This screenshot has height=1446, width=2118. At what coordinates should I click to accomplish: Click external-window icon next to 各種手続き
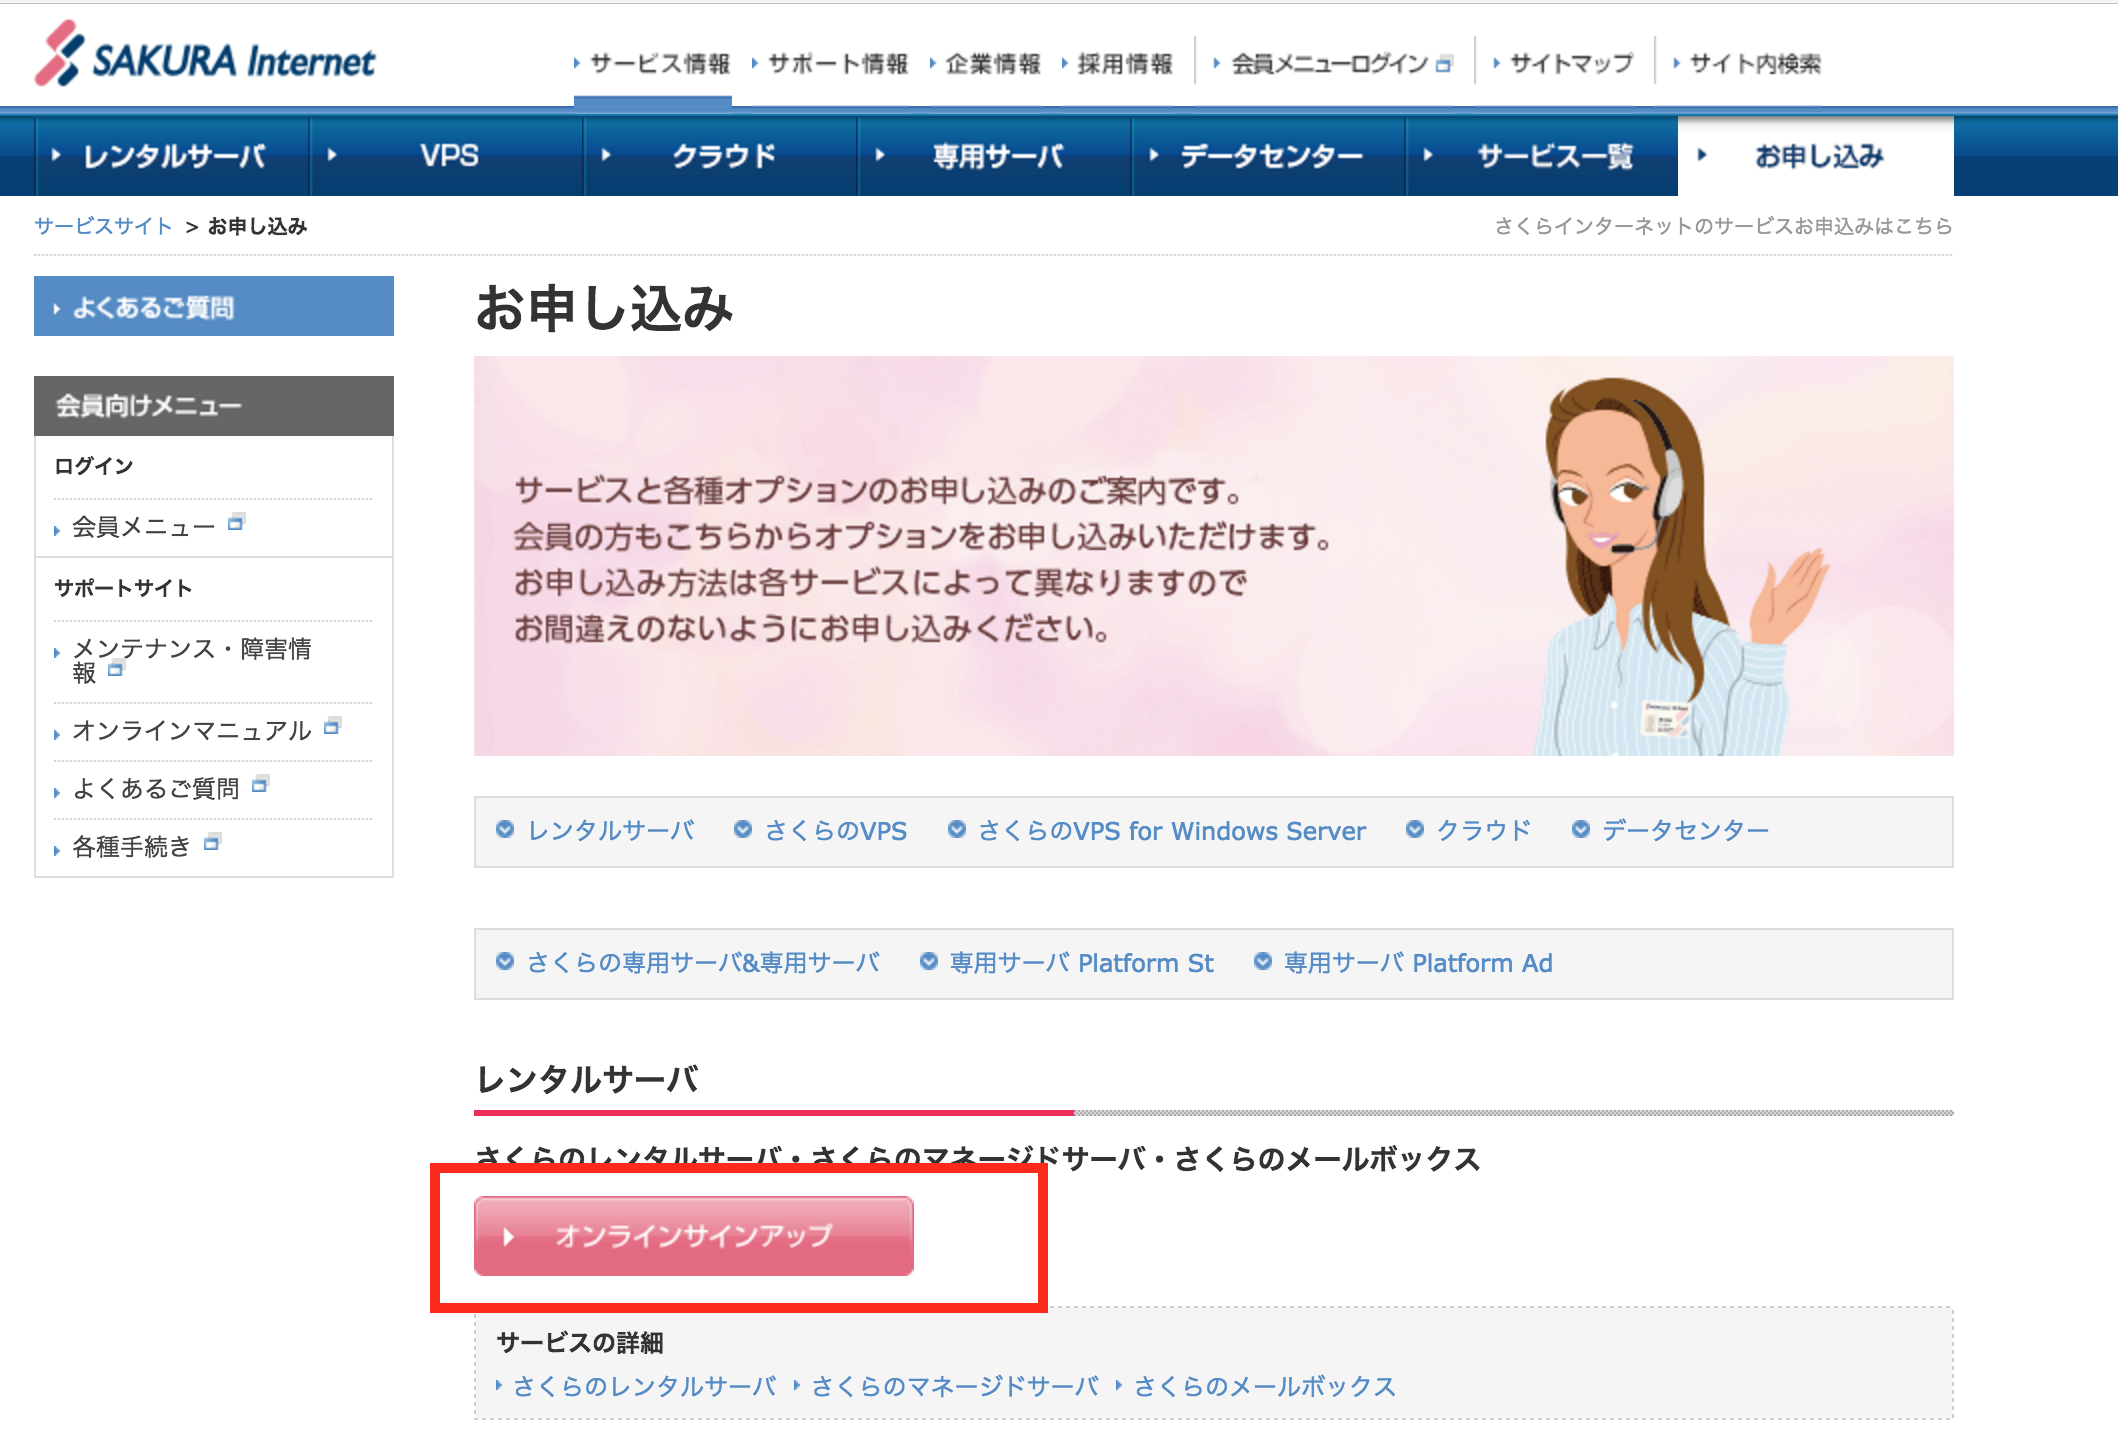point(212,842)
